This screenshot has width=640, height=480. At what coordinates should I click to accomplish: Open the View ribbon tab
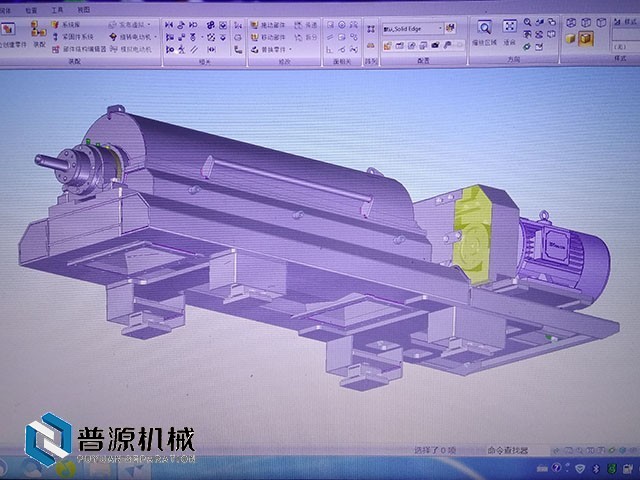pyautogui.click(x=83, y=7)
